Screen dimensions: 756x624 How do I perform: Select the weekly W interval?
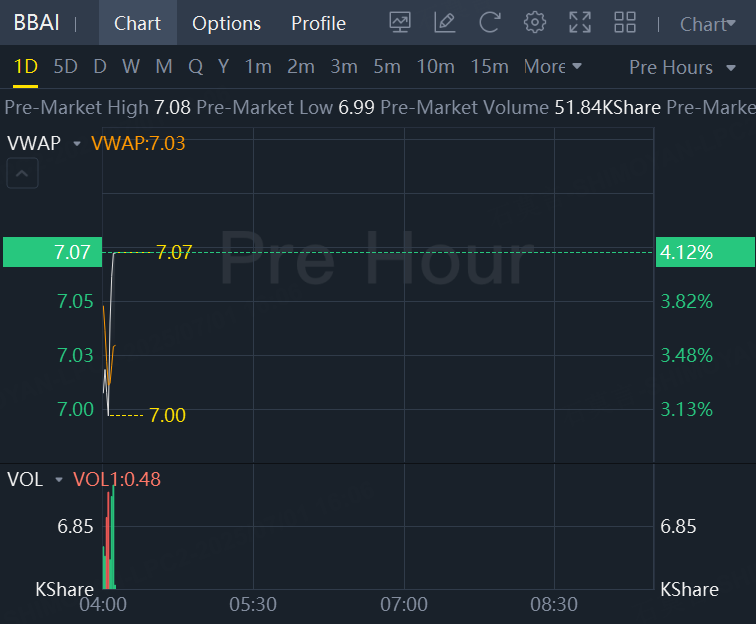[x=131, y=67]
